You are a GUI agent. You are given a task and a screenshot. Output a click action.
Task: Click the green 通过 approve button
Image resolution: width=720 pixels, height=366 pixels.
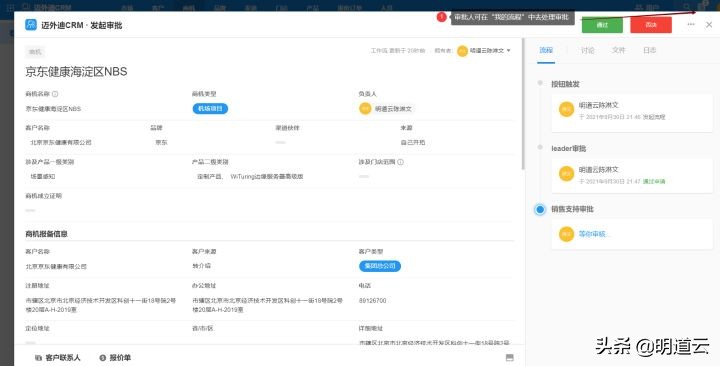point(602,25)
